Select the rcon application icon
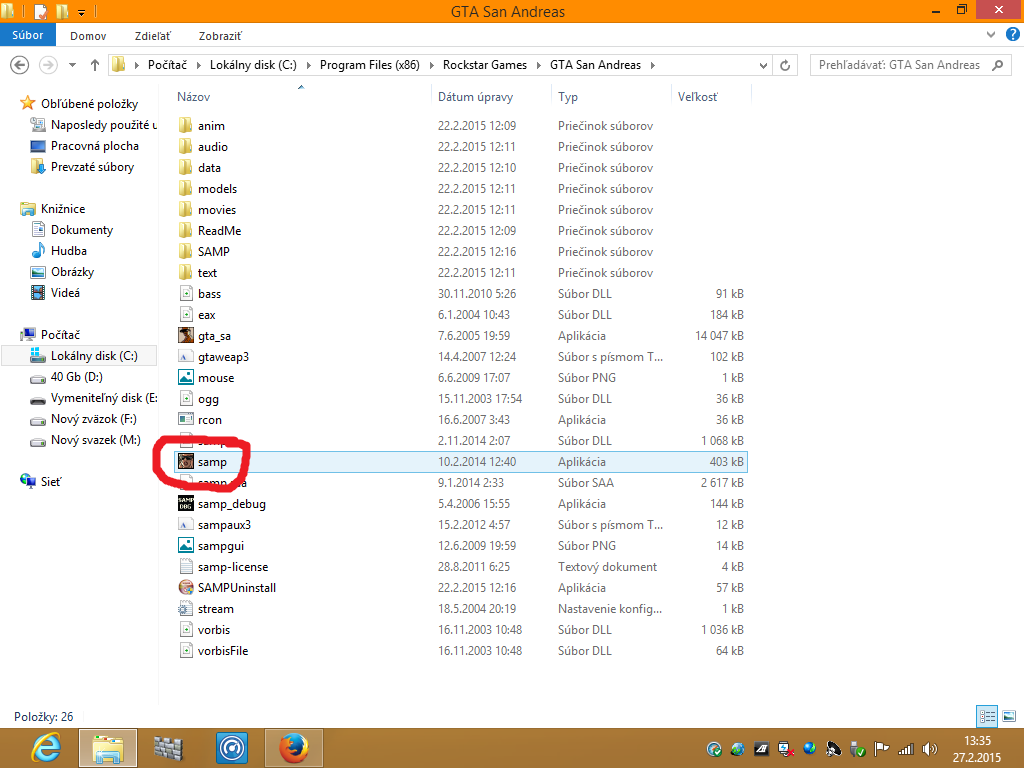This screenshot has height=768, width=1024. pyautogui.click(x=185, y=419)
